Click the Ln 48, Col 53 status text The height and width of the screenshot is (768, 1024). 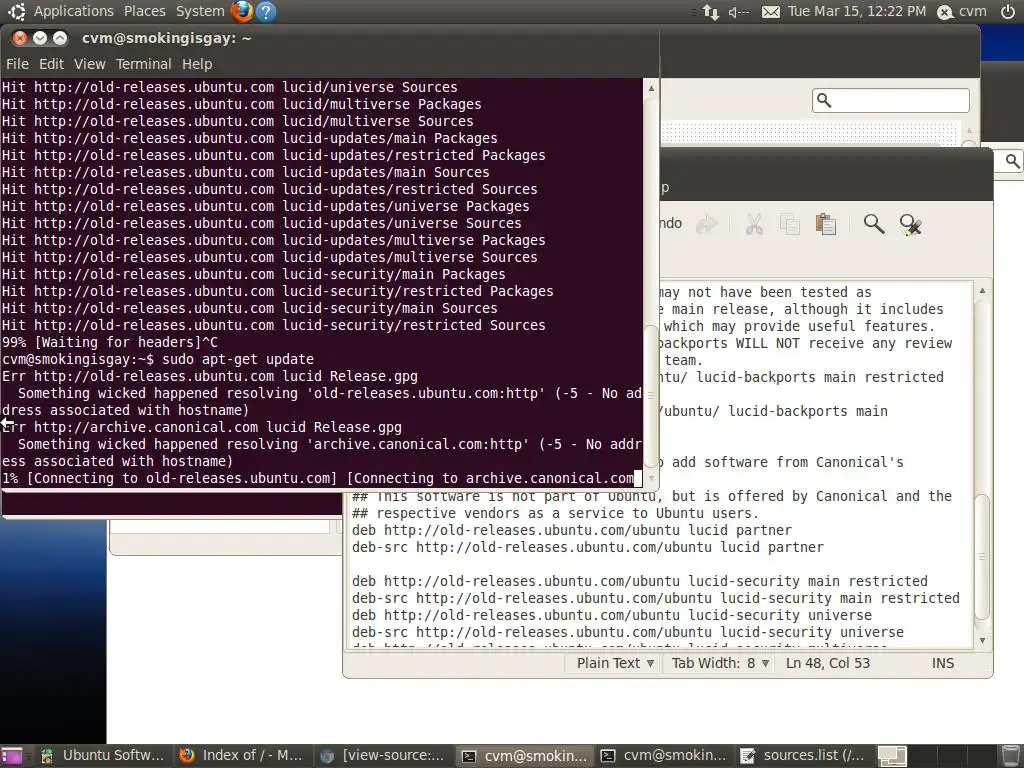(x=827, y=663)
